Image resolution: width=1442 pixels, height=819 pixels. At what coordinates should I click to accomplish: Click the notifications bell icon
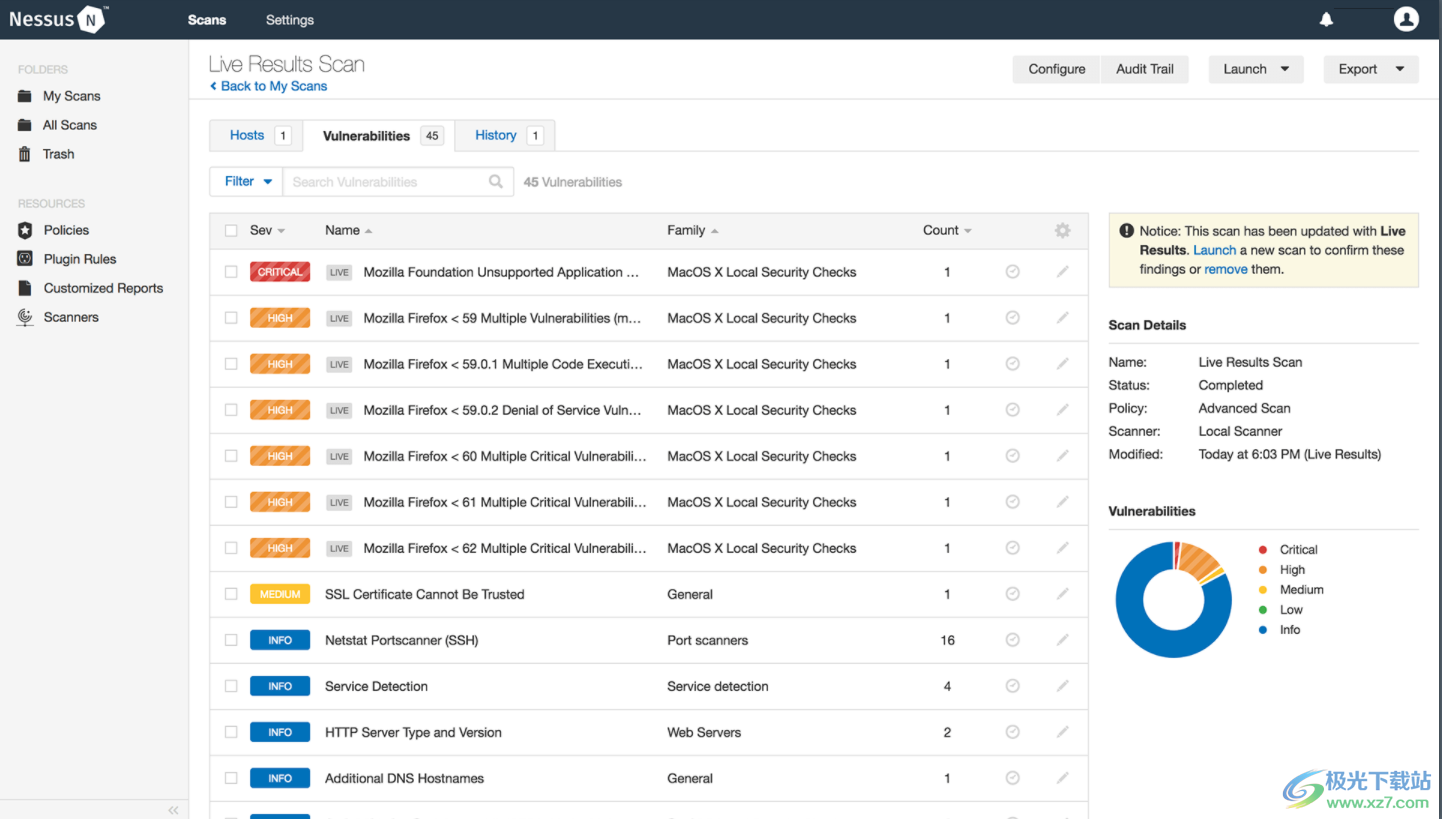click(x=1326, y=20)
